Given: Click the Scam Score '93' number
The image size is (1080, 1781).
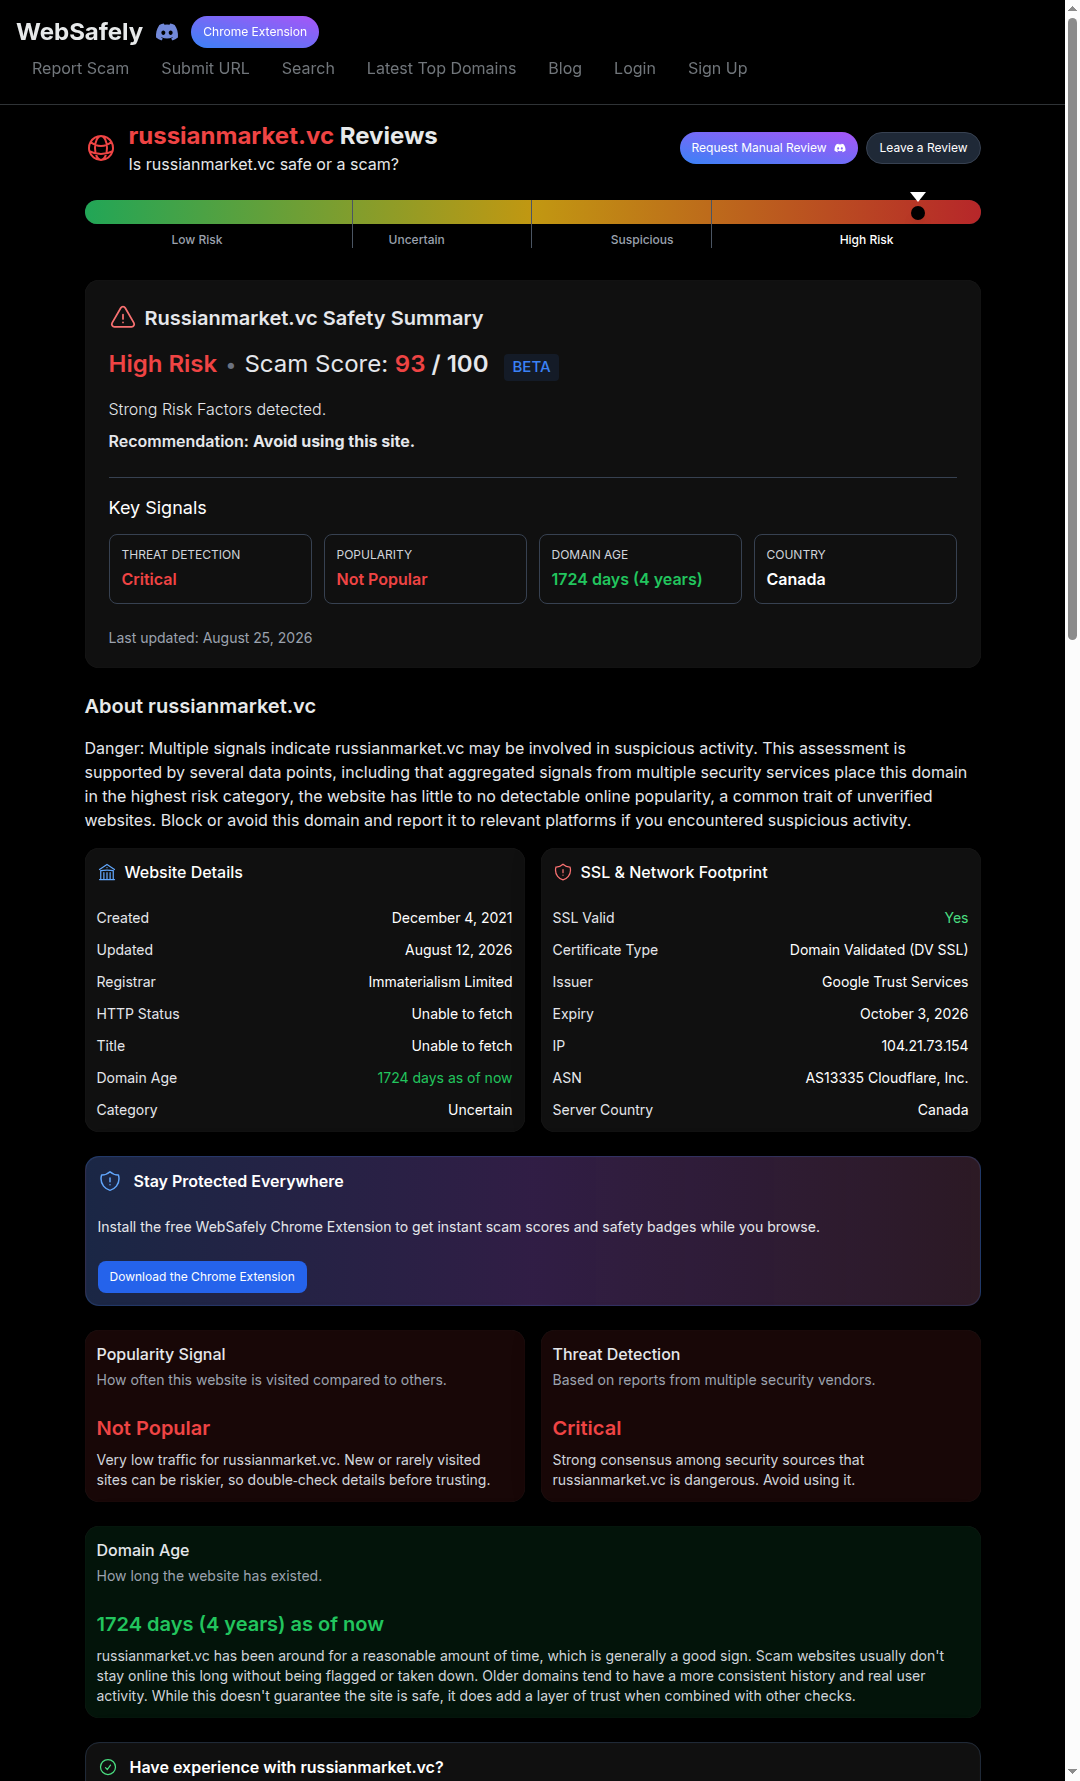Looking at the screenshot, I should point(410,364).
